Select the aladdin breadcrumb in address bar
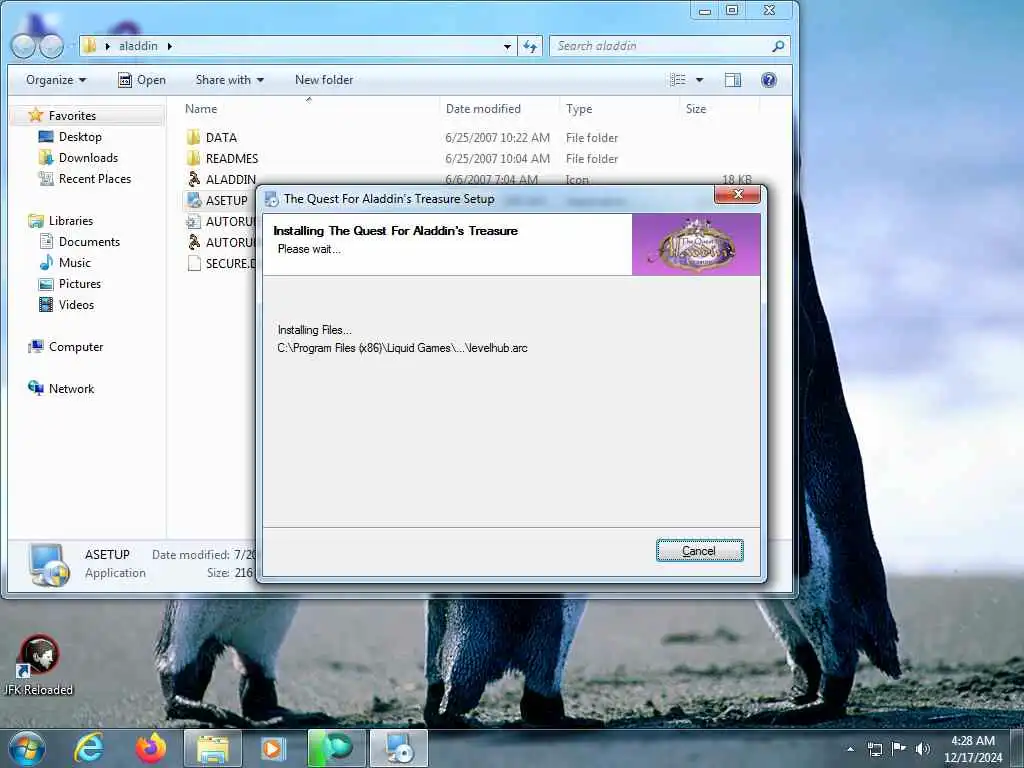This screenshot has height=768, width=1024. pyautogui.click(x=138, y=46)
